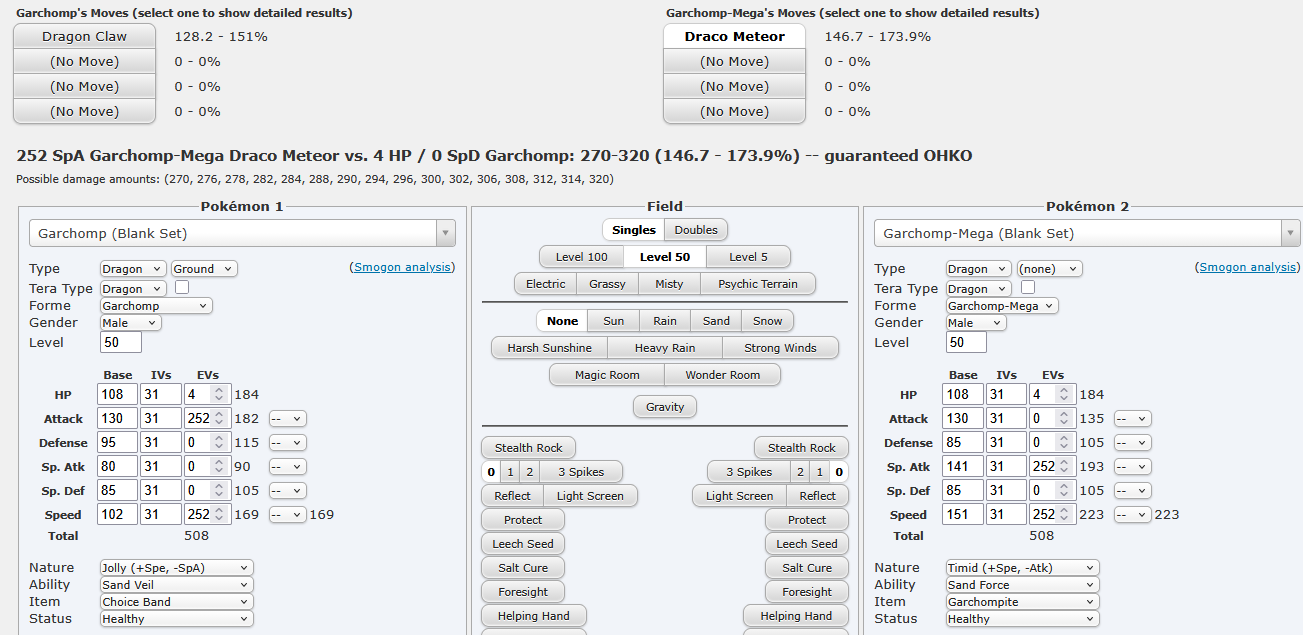Click Pokémon 1 Level input field

tap(120, 342)
